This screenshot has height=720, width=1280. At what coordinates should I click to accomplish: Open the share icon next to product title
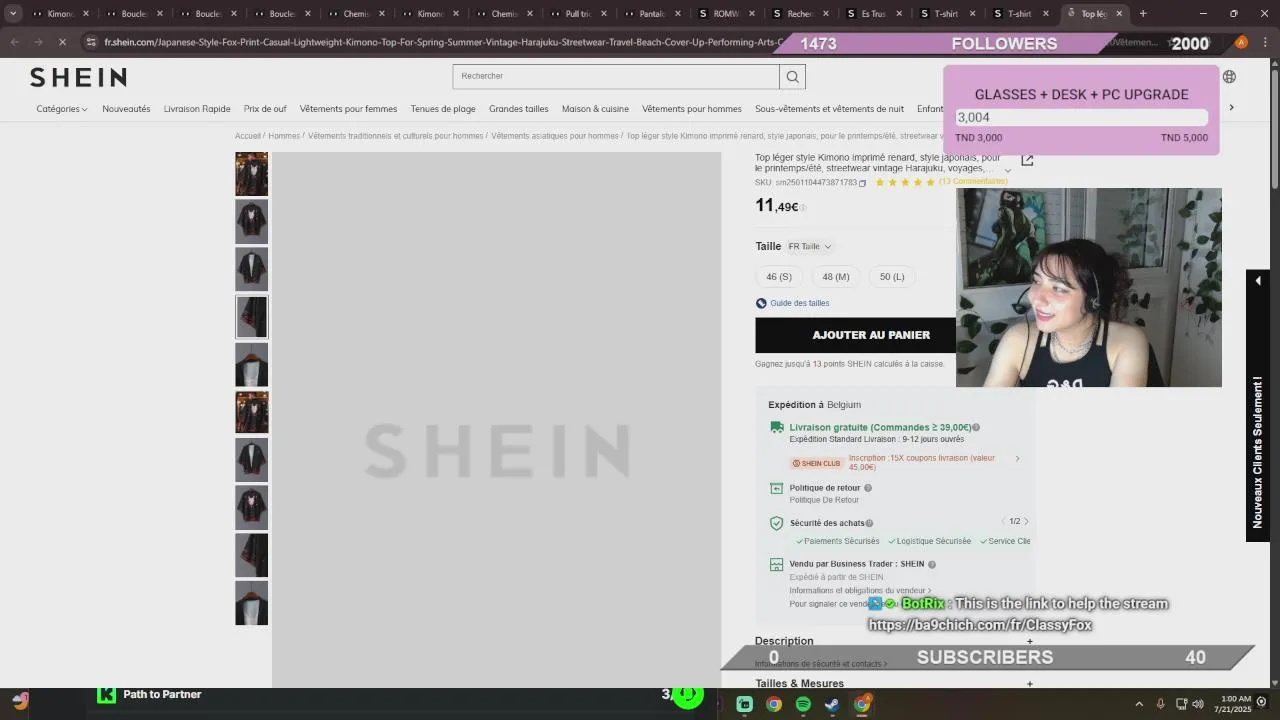point(1027,160)
